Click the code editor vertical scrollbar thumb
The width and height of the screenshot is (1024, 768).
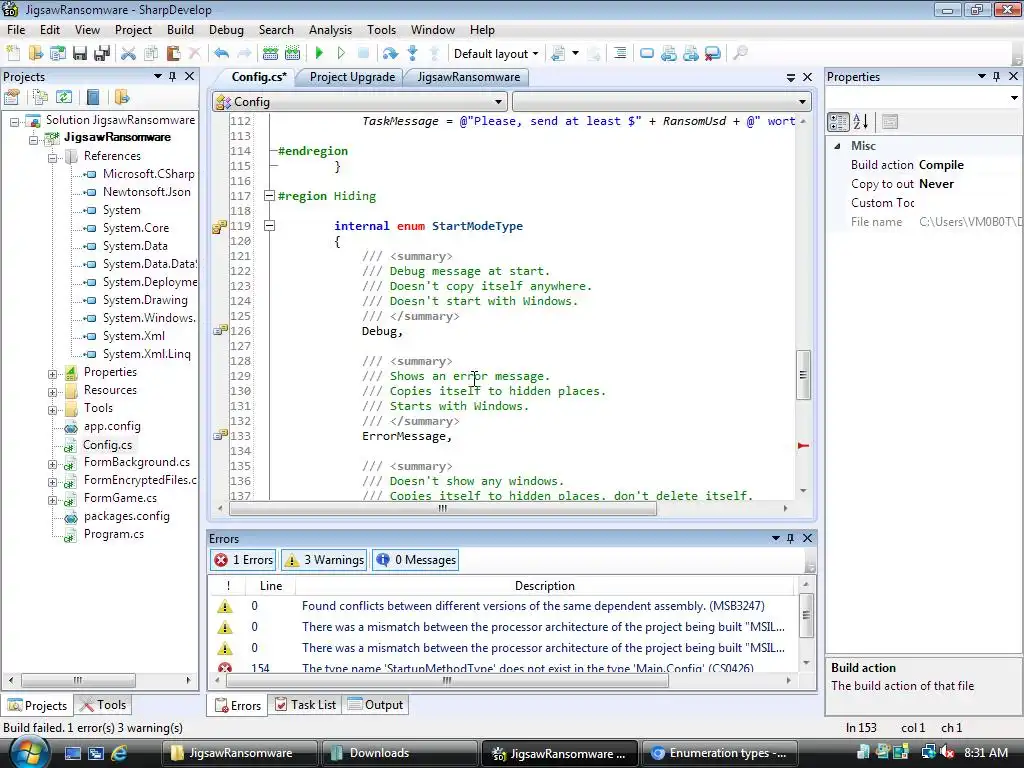pyautogui.click(x=803, y=375)
